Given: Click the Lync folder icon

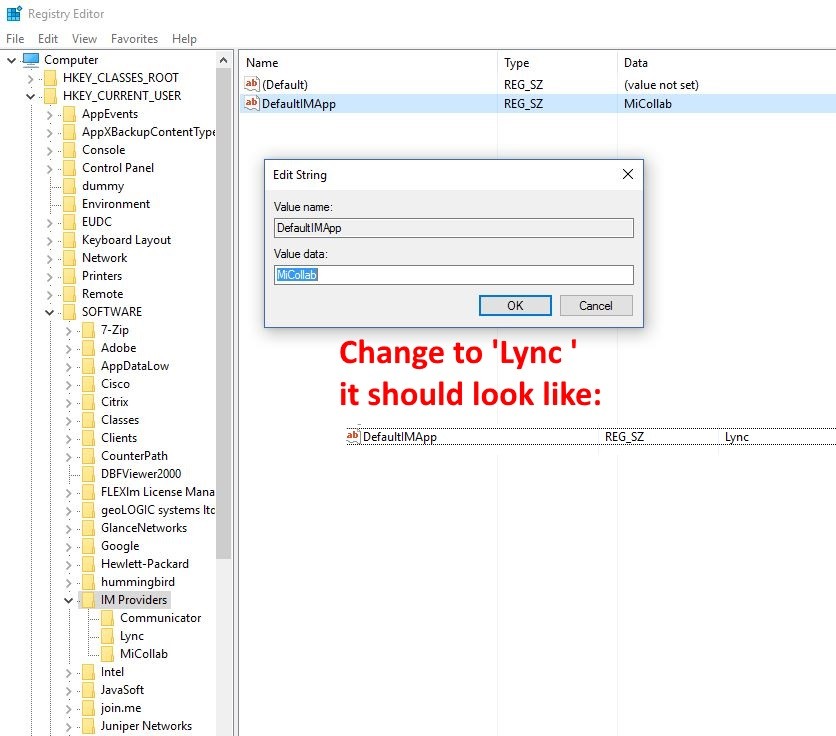Looking at the screenshot, I should tap(108, 636).
